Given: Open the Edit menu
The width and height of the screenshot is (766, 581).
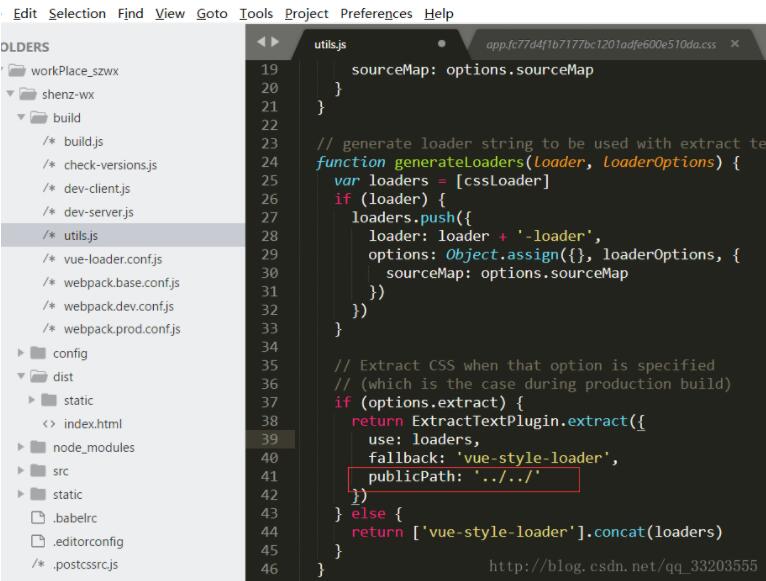Looking at the screenshot, I should pos(25,14).
